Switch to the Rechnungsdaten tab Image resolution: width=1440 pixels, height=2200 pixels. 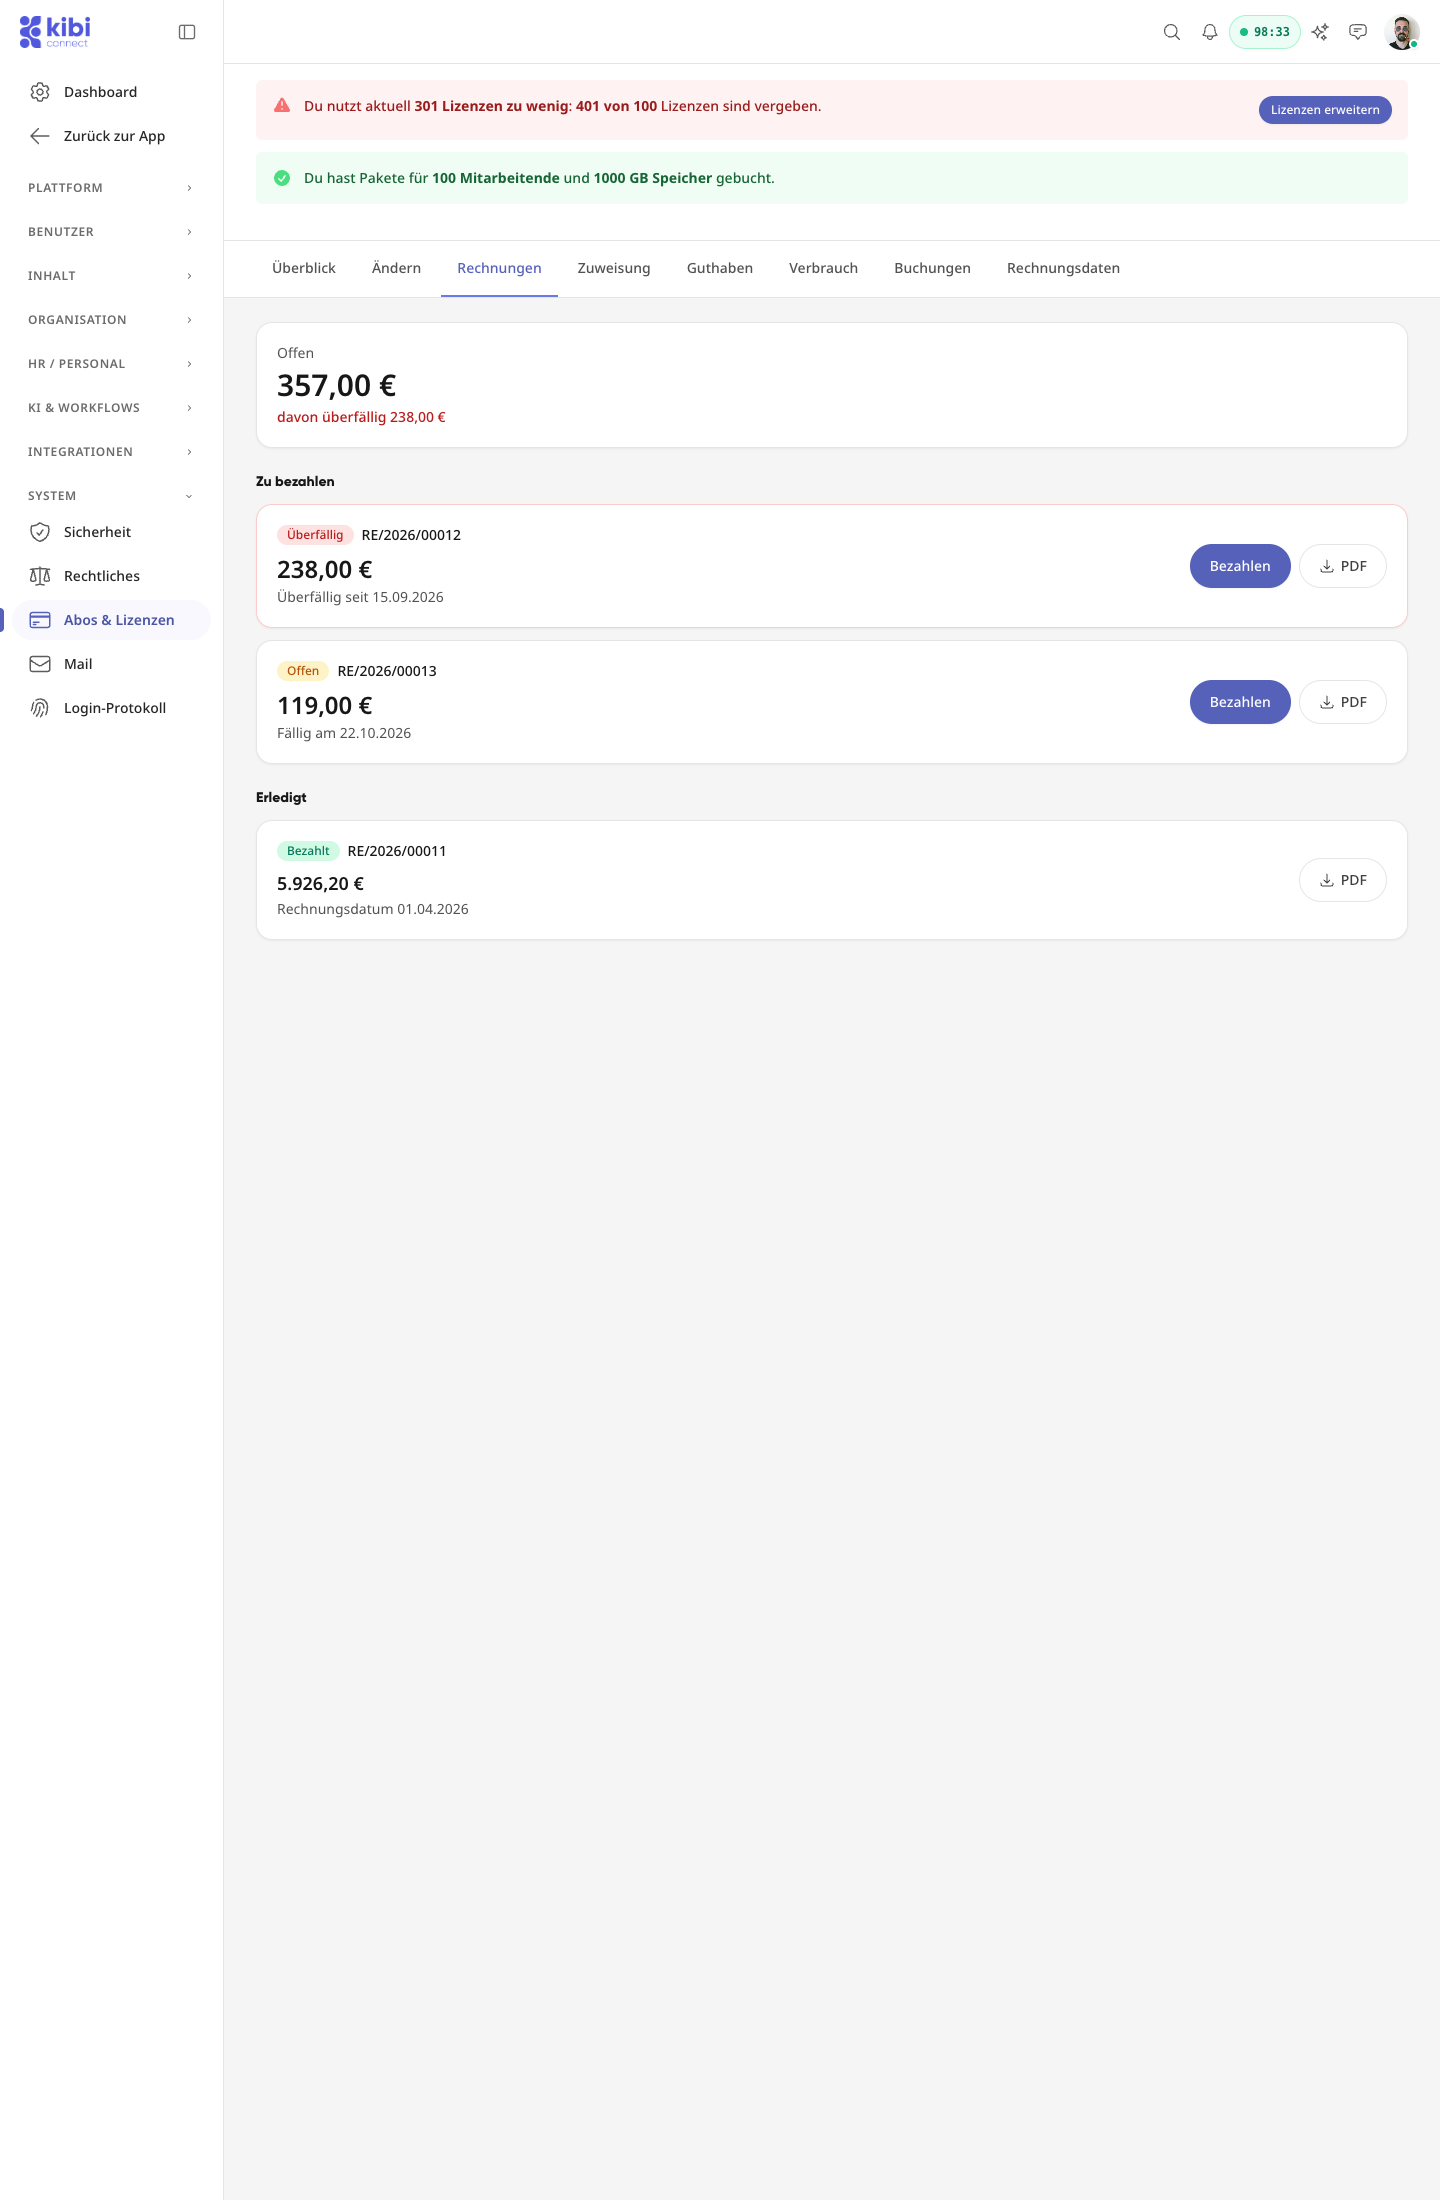coord(1063,268)
